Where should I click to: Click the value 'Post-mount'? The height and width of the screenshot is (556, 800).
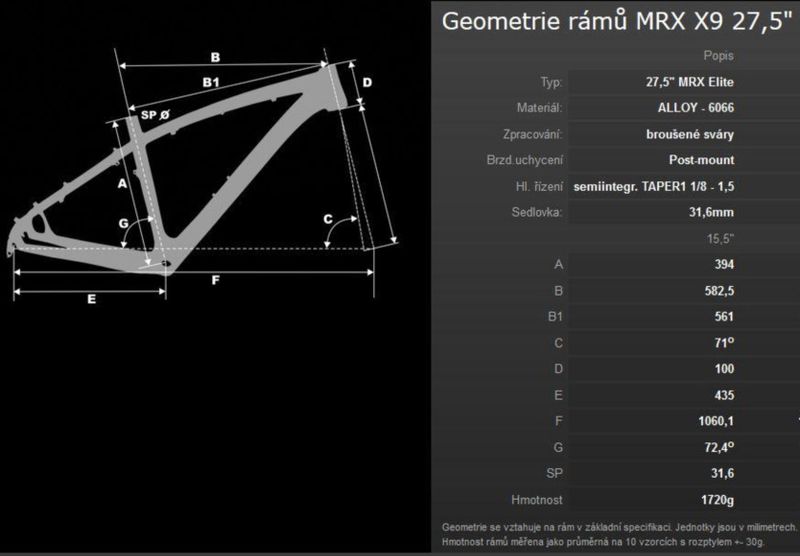tap(702, 160)
